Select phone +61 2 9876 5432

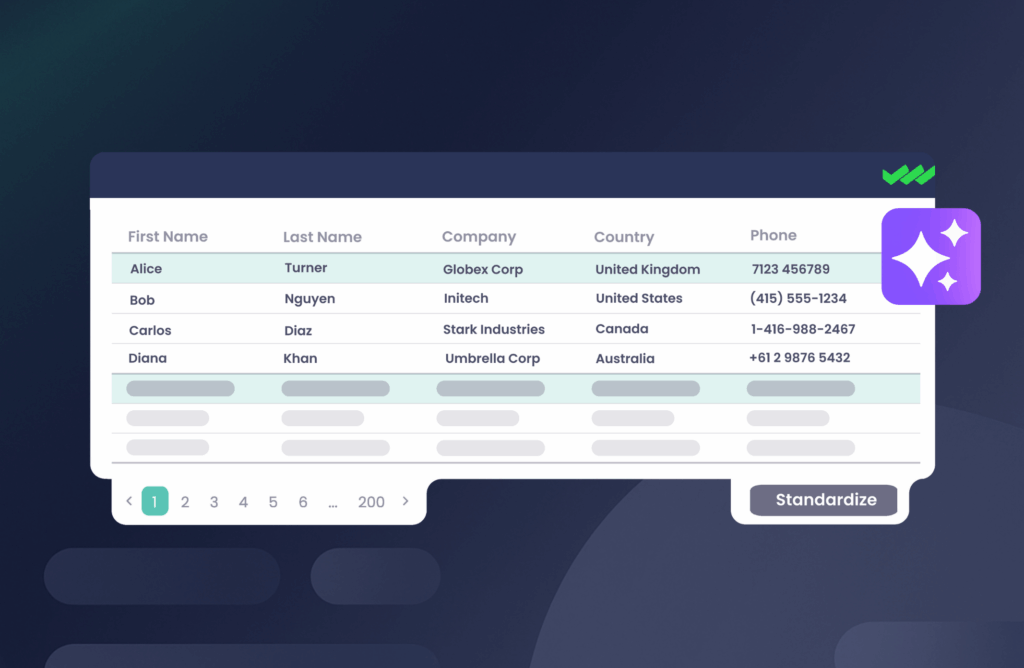799,357
